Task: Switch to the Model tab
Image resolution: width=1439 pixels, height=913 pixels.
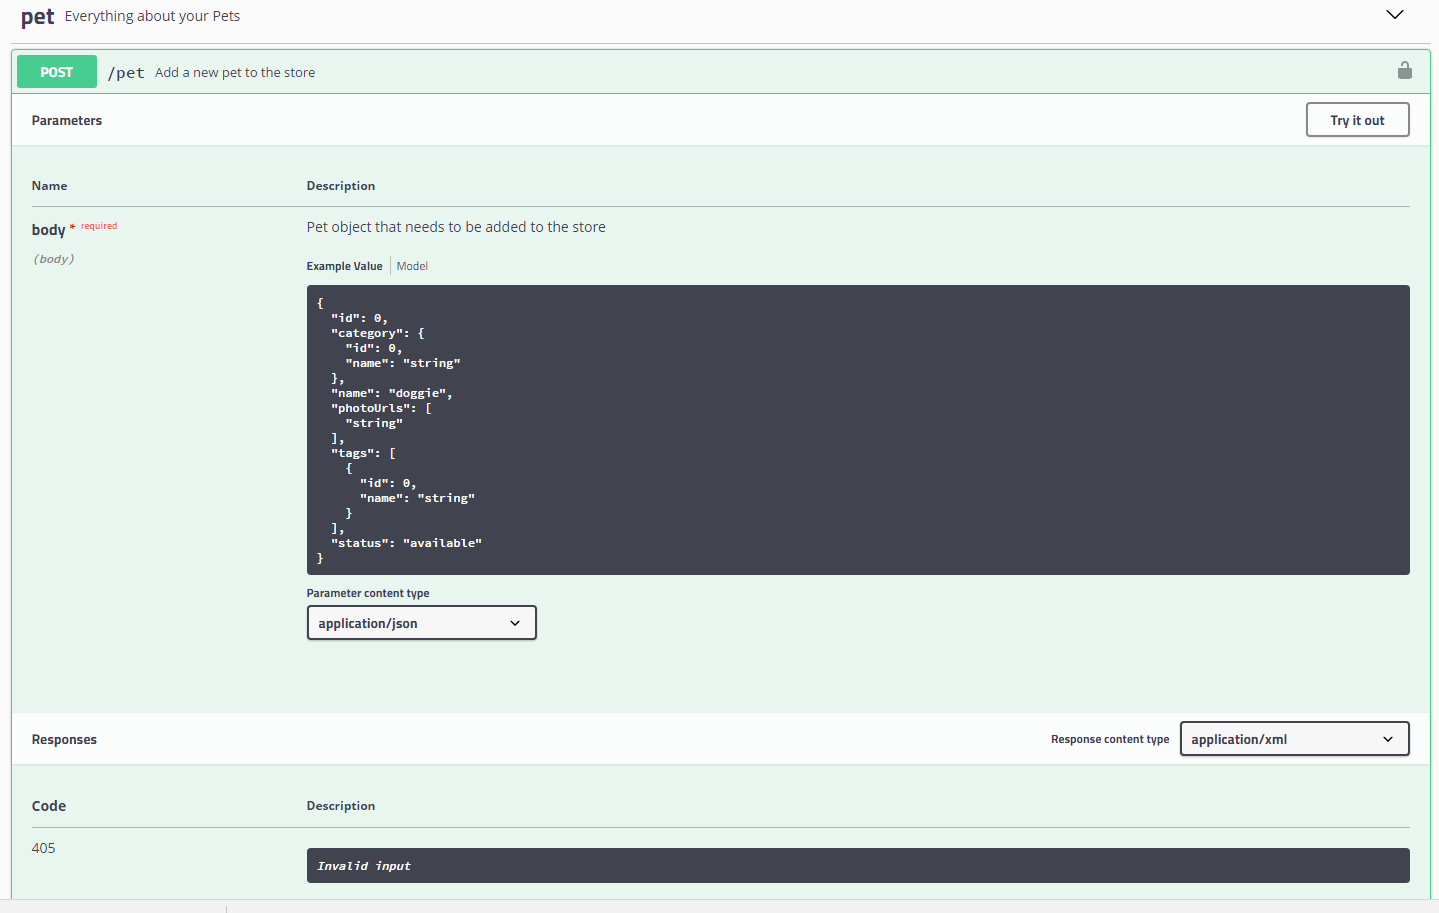Action: coord(411,265)
